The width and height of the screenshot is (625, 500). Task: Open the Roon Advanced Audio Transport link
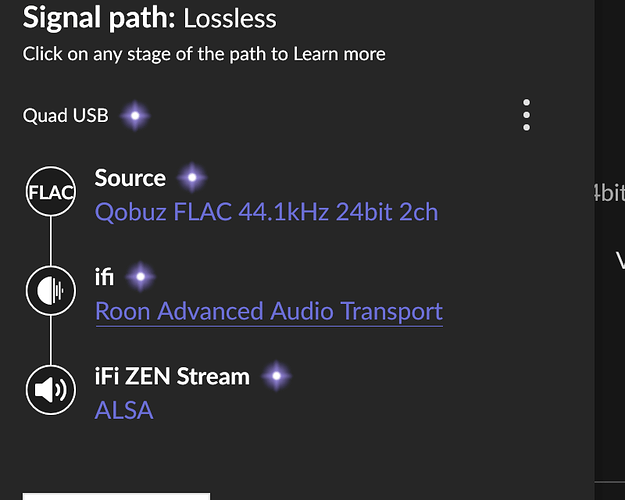[x=268, y=311]
